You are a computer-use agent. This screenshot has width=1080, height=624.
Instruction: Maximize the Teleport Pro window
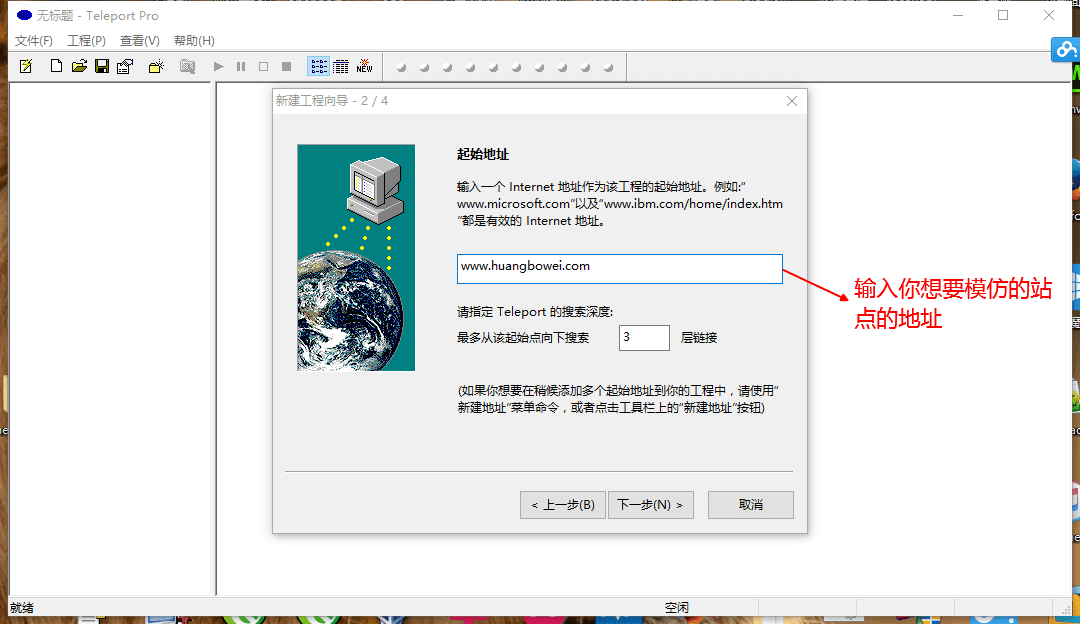[1003, 15]
